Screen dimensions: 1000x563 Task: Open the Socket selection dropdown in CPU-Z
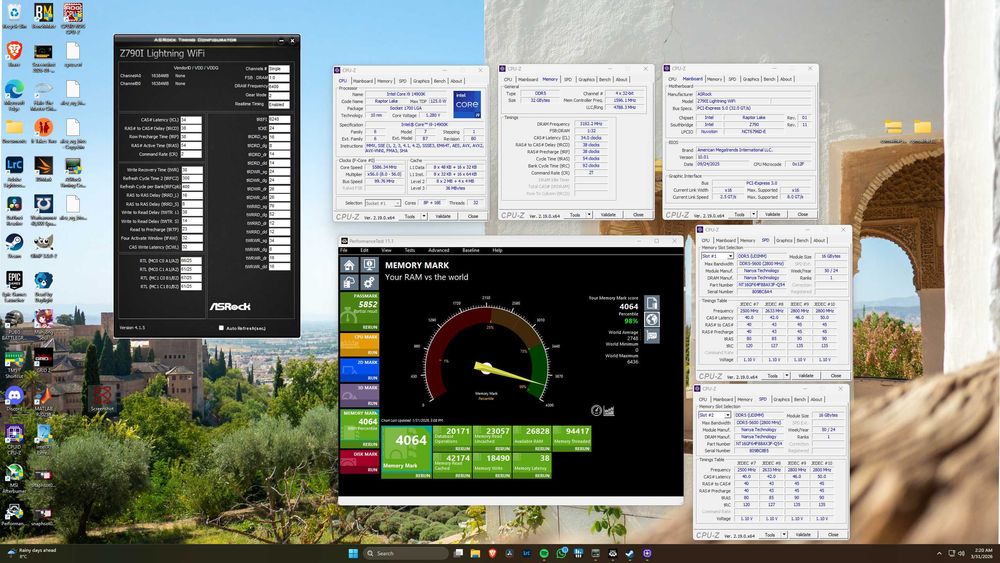coord(383,203)
